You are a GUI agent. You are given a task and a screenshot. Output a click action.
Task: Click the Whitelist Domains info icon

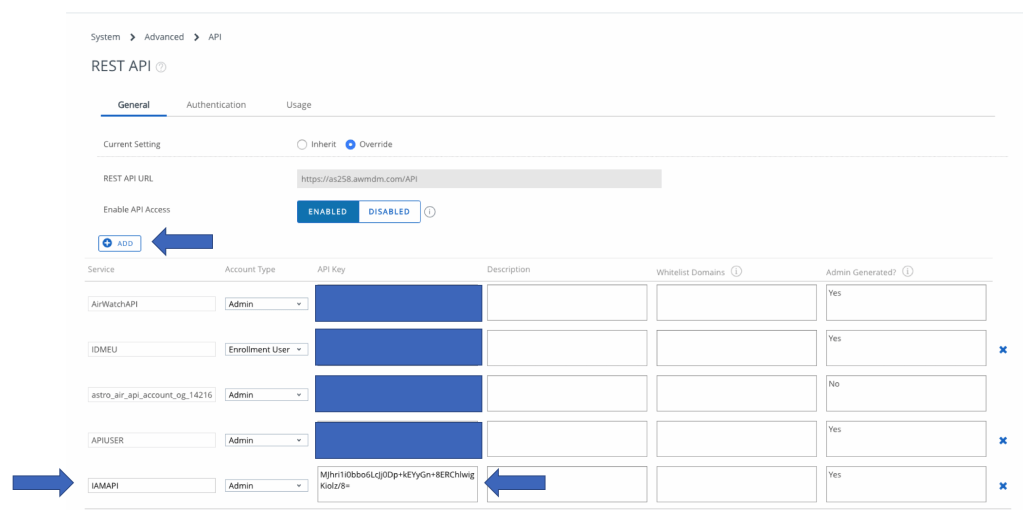[736, 271]
